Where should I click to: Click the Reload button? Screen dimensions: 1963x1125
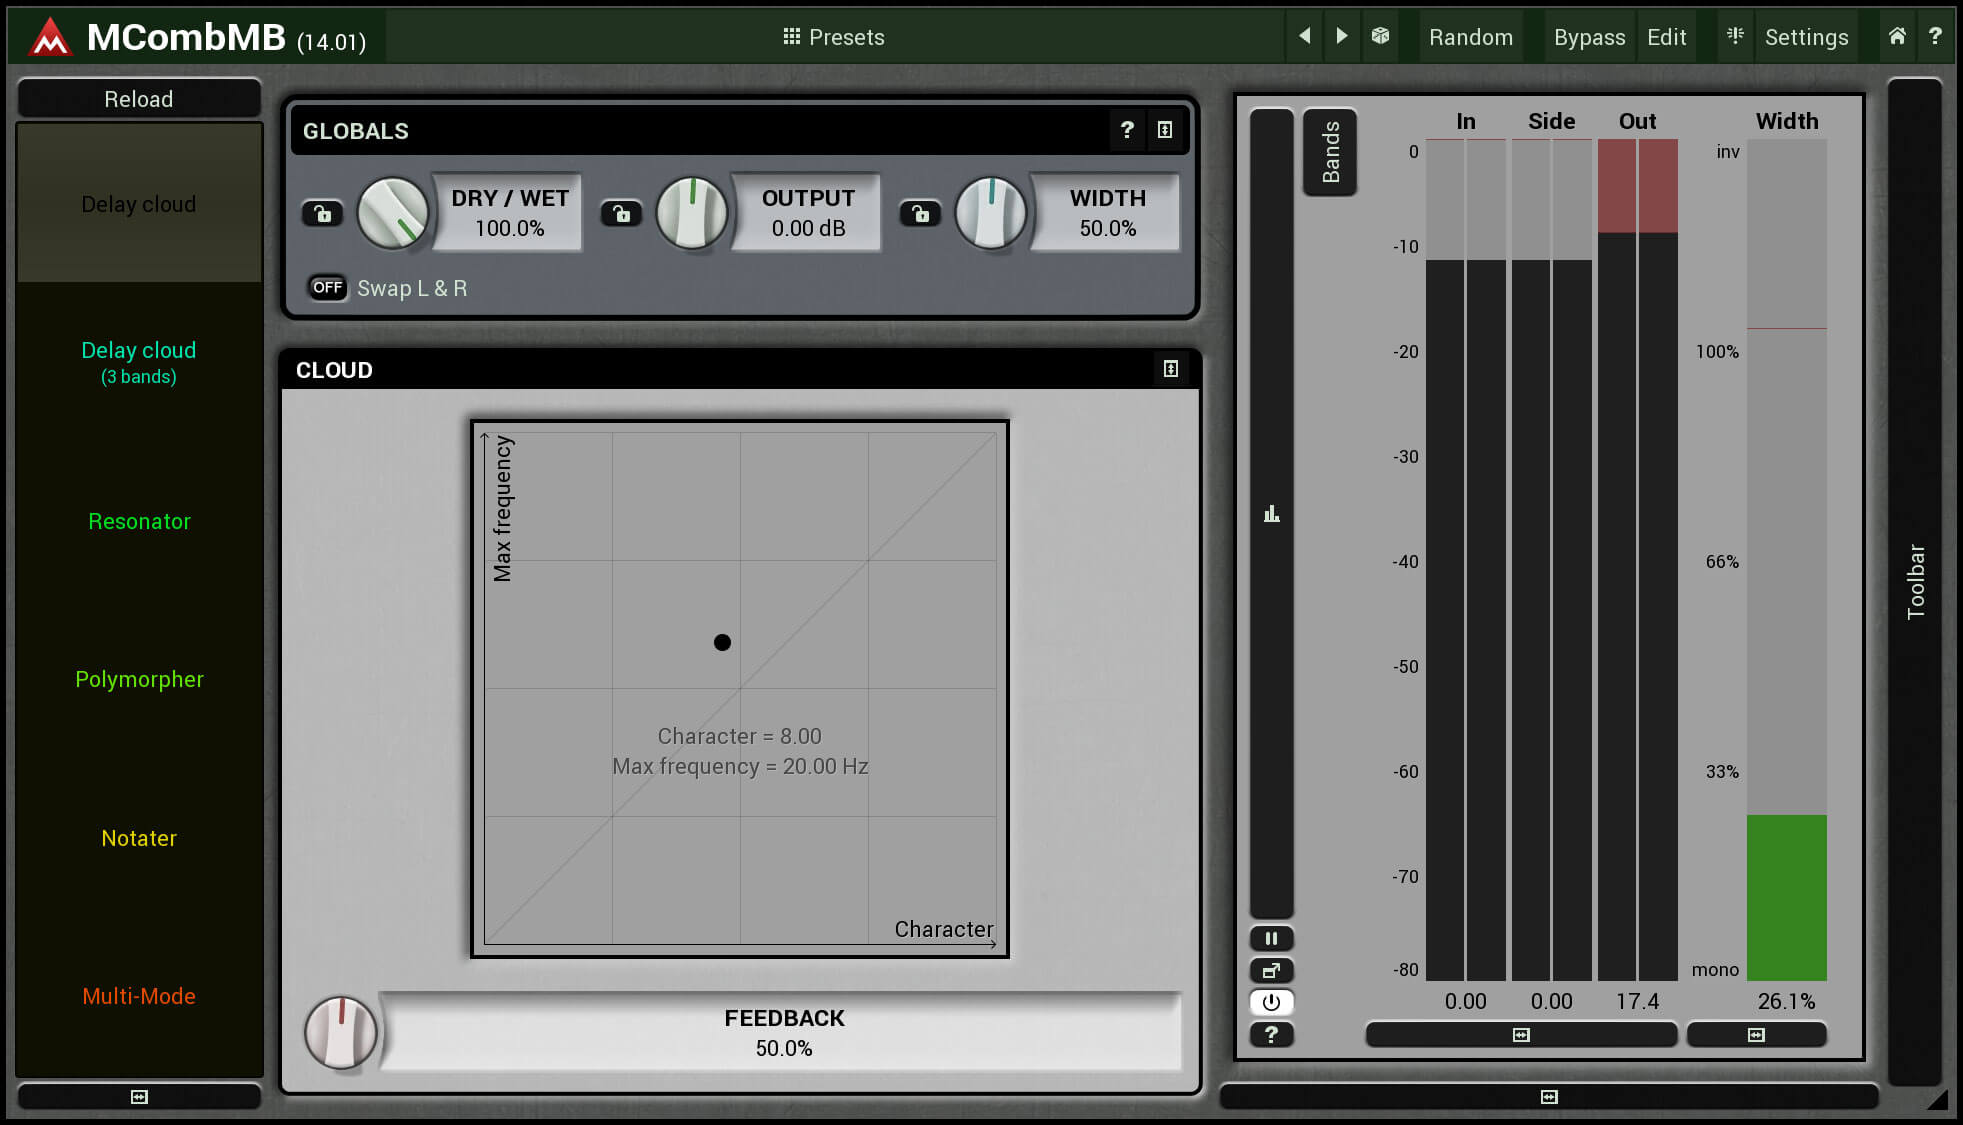click(x=139, y=99)
